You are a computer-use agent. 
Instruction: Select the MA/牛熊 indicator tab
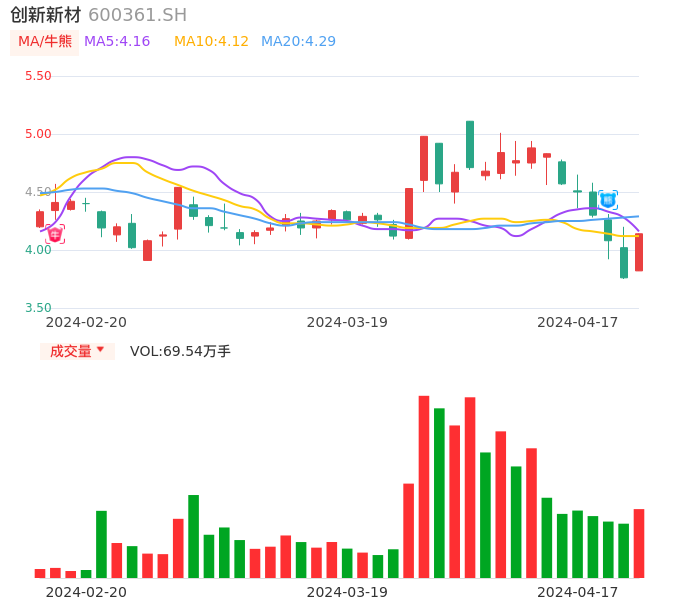[x=45, y=42]
